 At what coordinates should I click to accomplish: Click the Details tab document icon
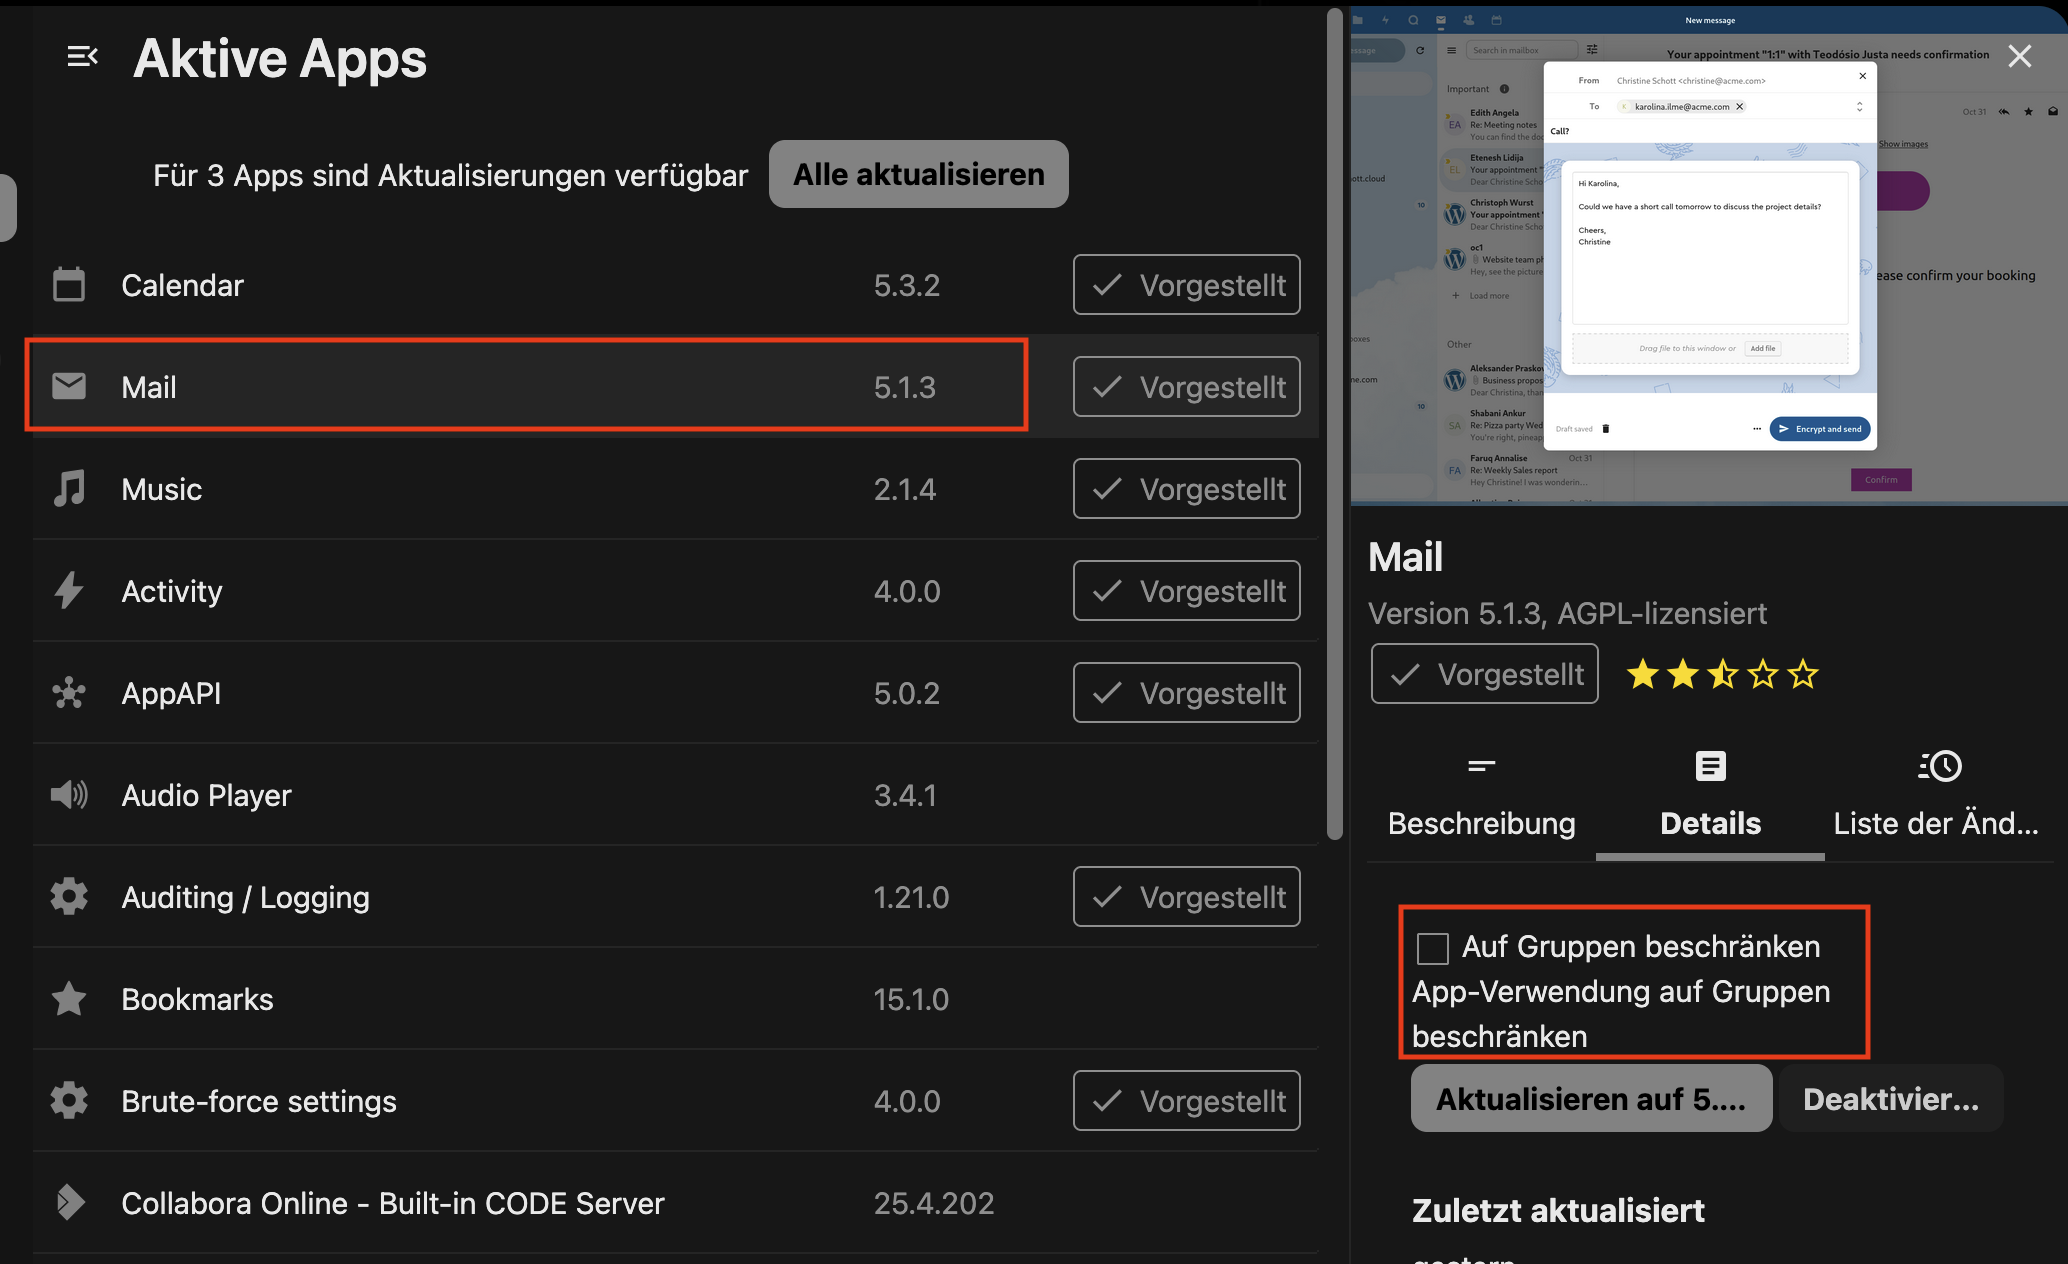[1711, 766]
